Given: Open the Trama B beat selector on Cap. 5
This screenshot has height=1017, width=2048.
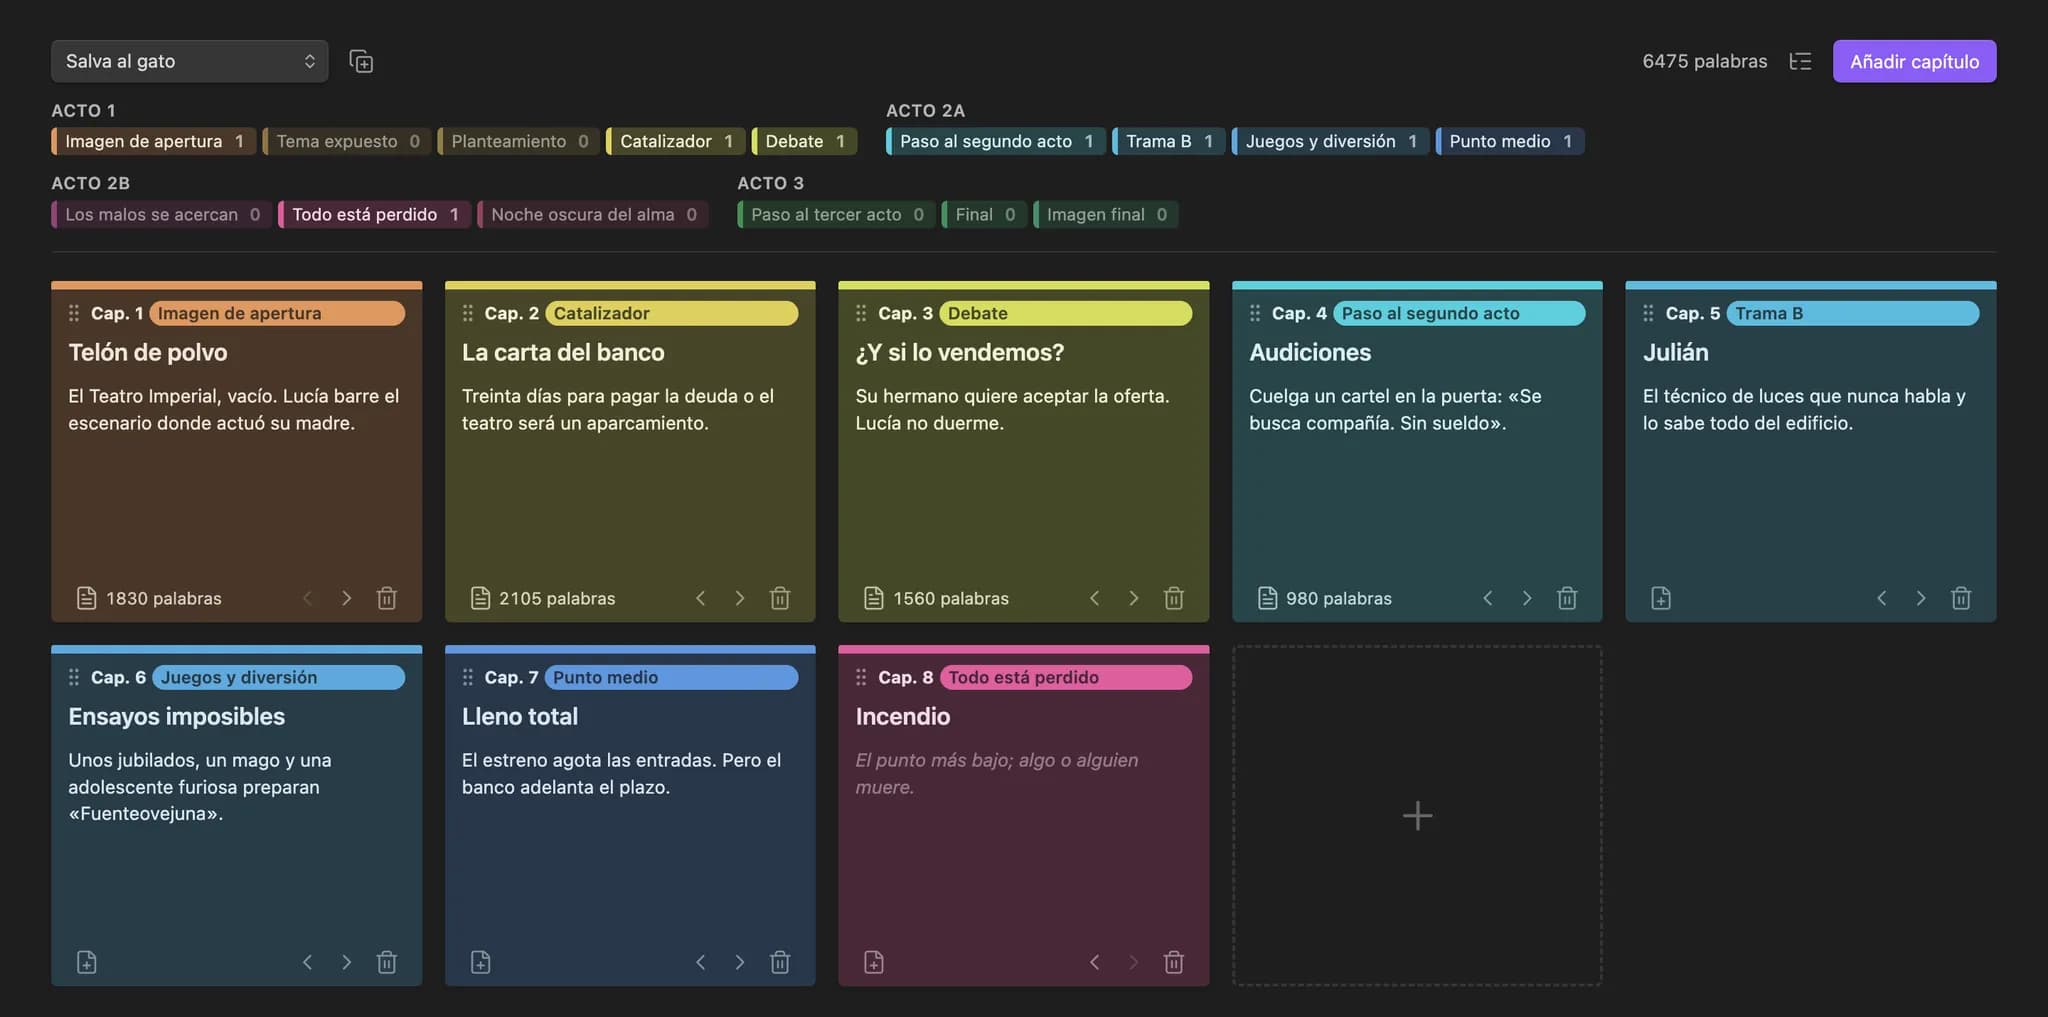Looking at the screenshot, I should coord(1852,313).
